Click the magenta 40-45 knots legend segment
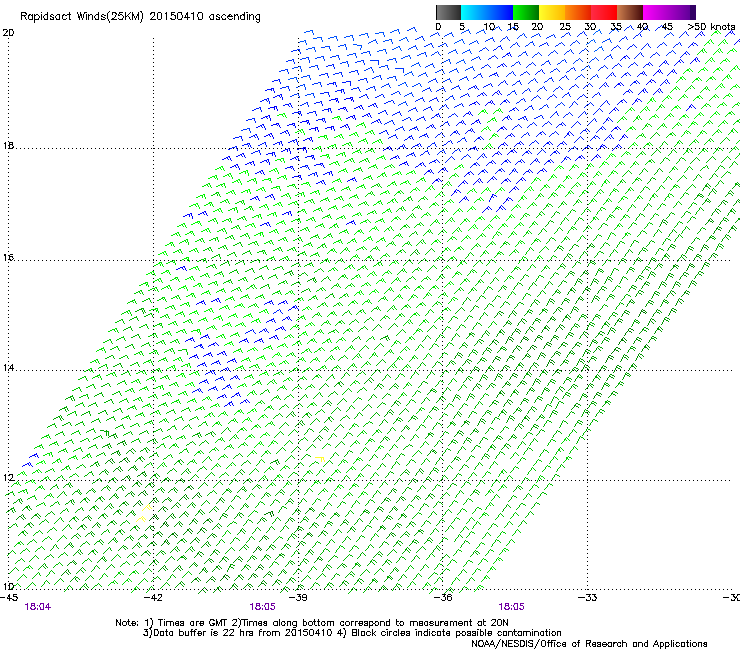 coord(656,12)
